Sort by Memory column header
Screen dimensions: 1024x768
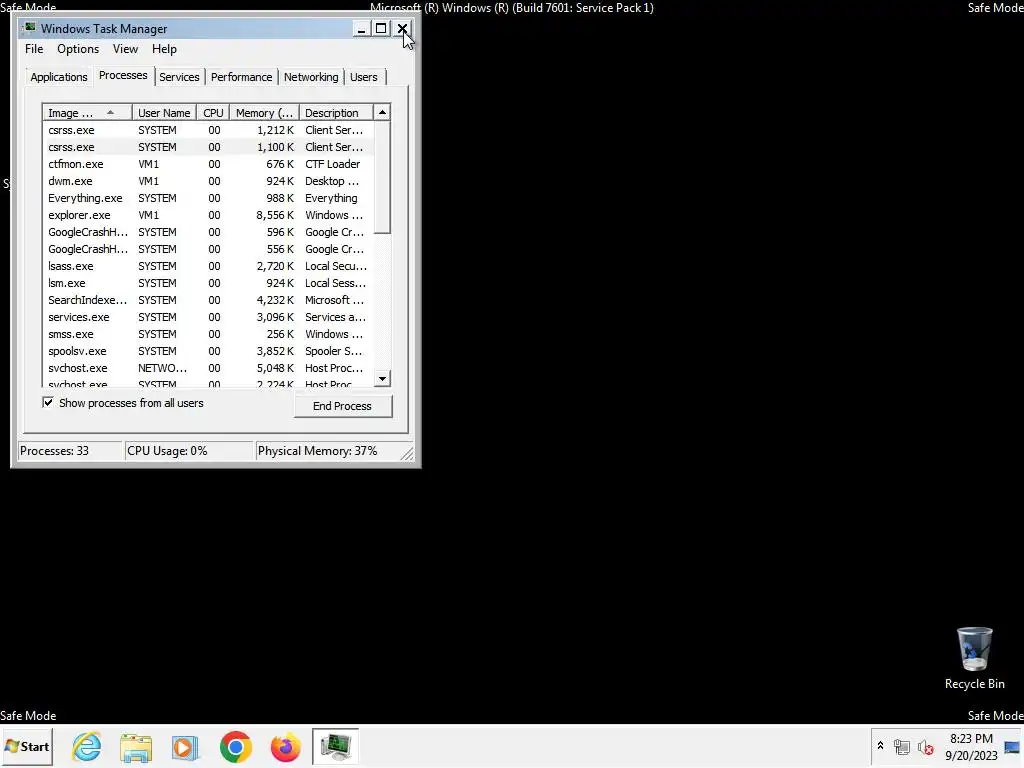[x=264, y=112]
